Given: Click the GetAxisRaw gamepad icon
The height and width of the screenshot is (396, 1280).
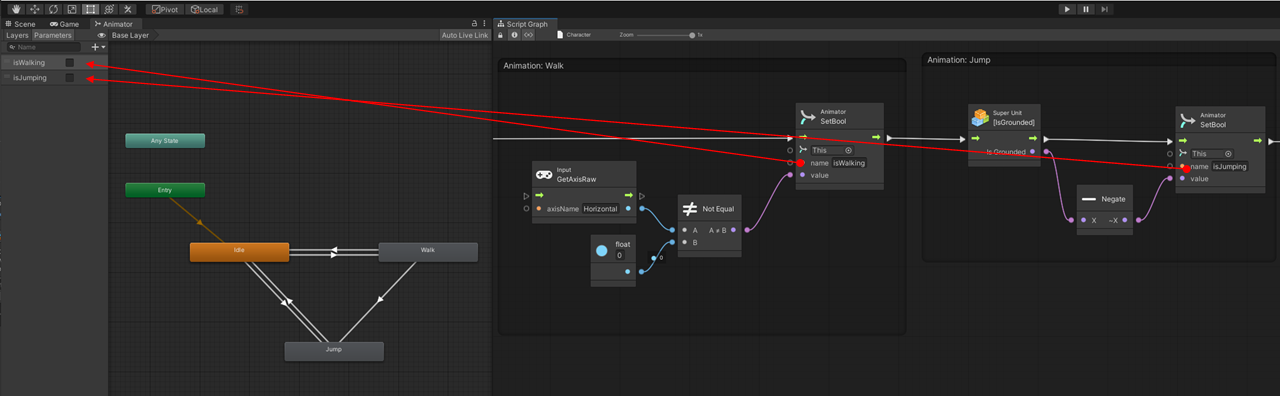Looking at the screenshot, I should (x=545, y=174).
